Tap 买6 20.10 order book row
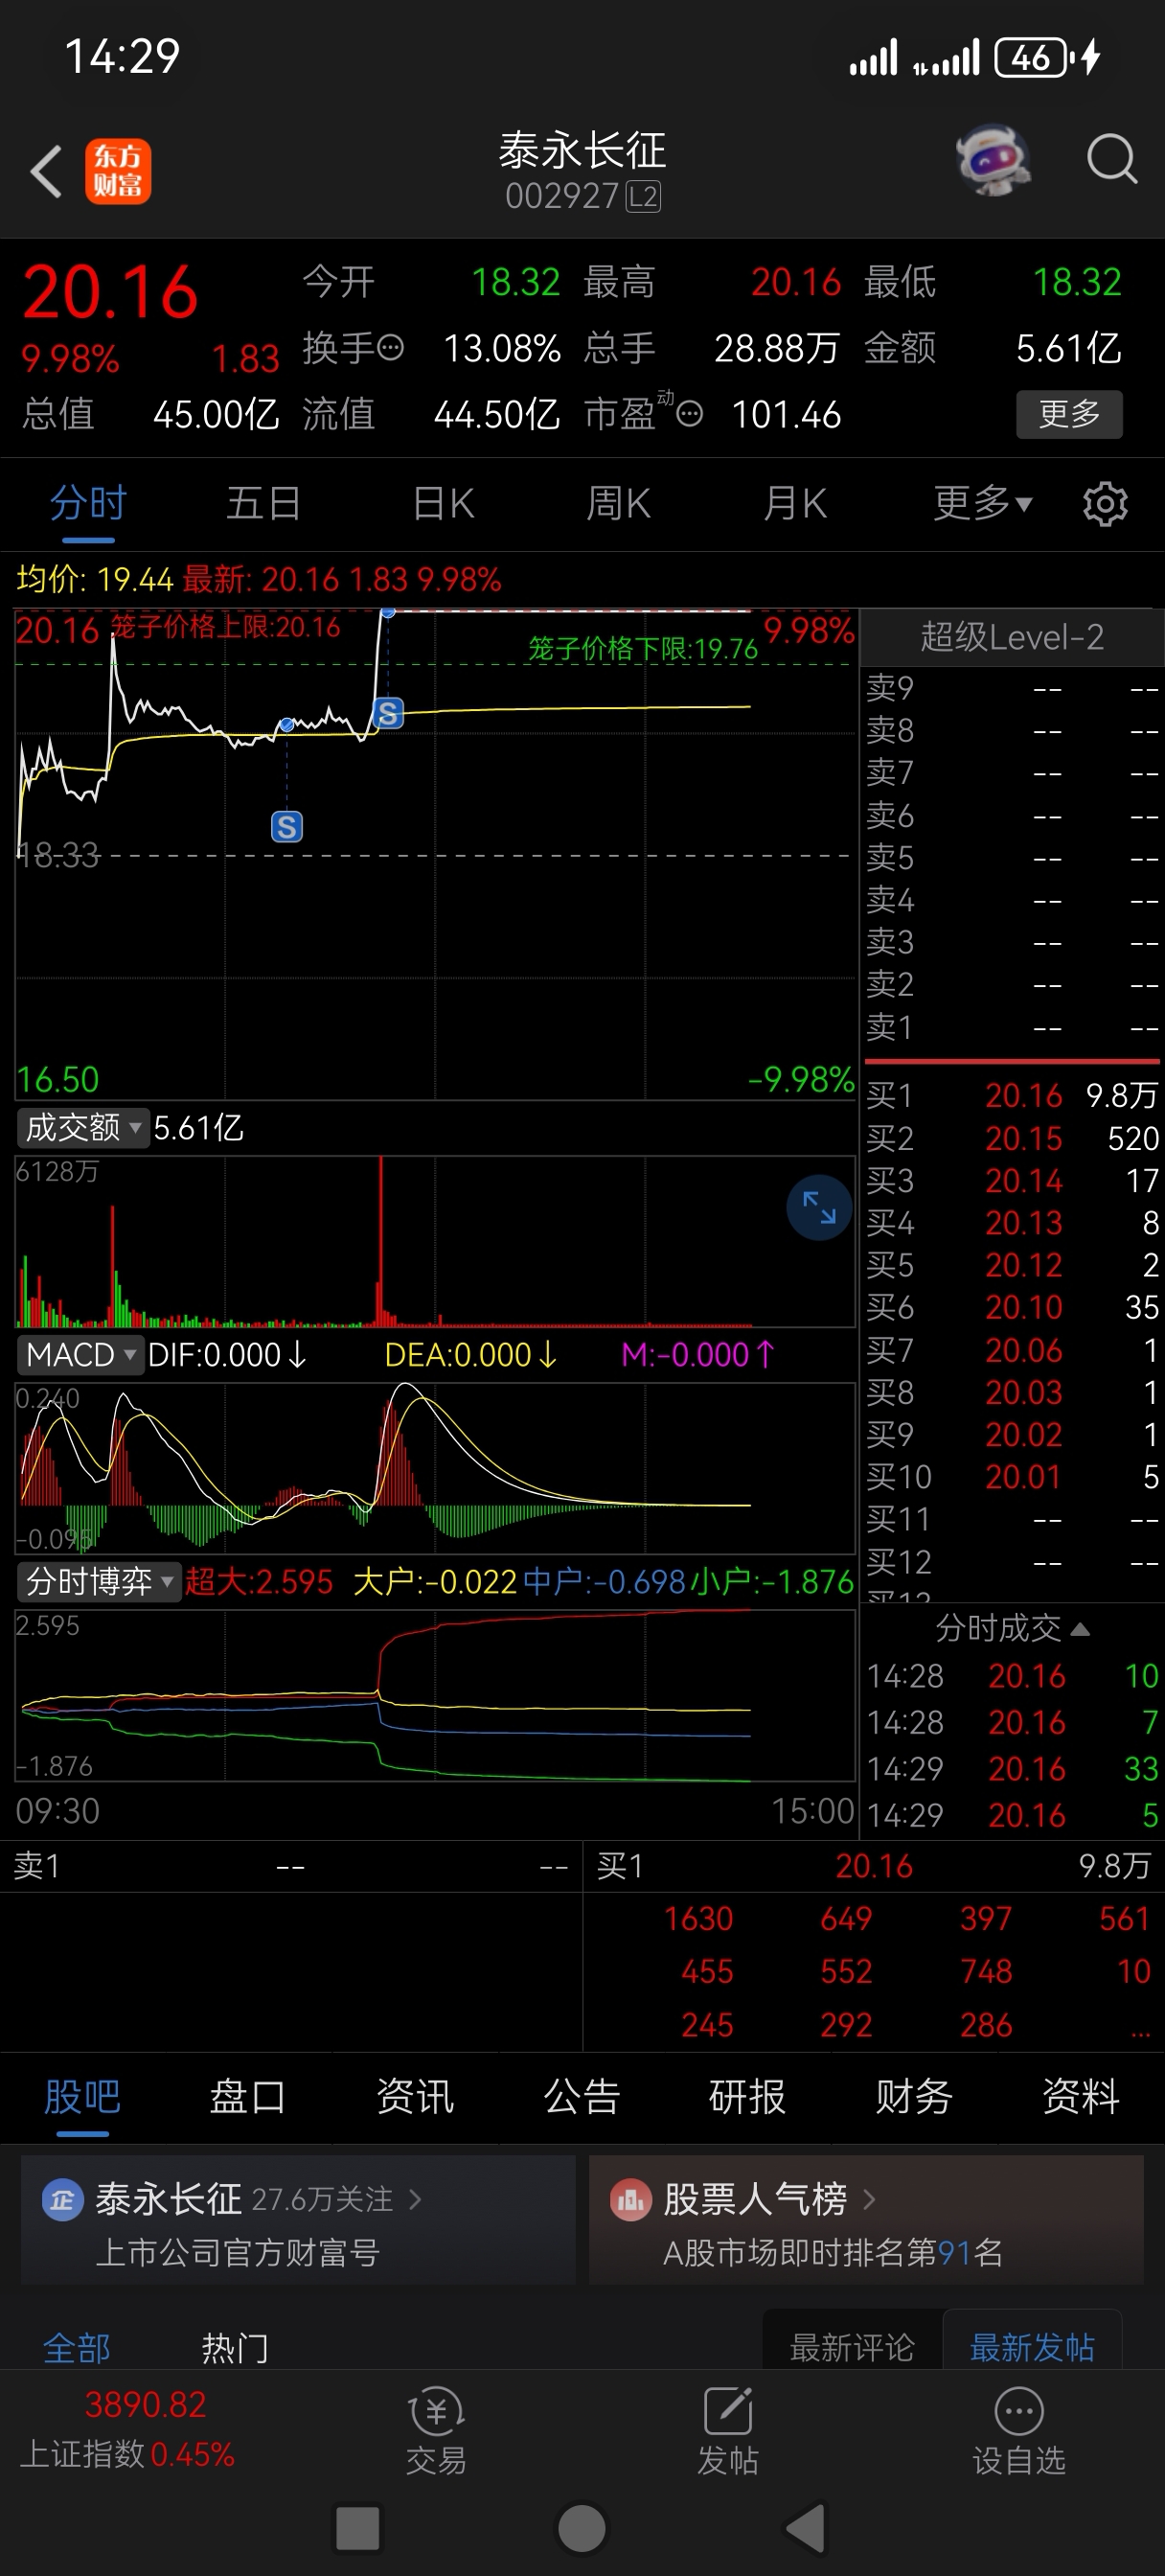Image resolution: width=1165 pixels, height=2576 pixels. (x=1012, y=1307)
